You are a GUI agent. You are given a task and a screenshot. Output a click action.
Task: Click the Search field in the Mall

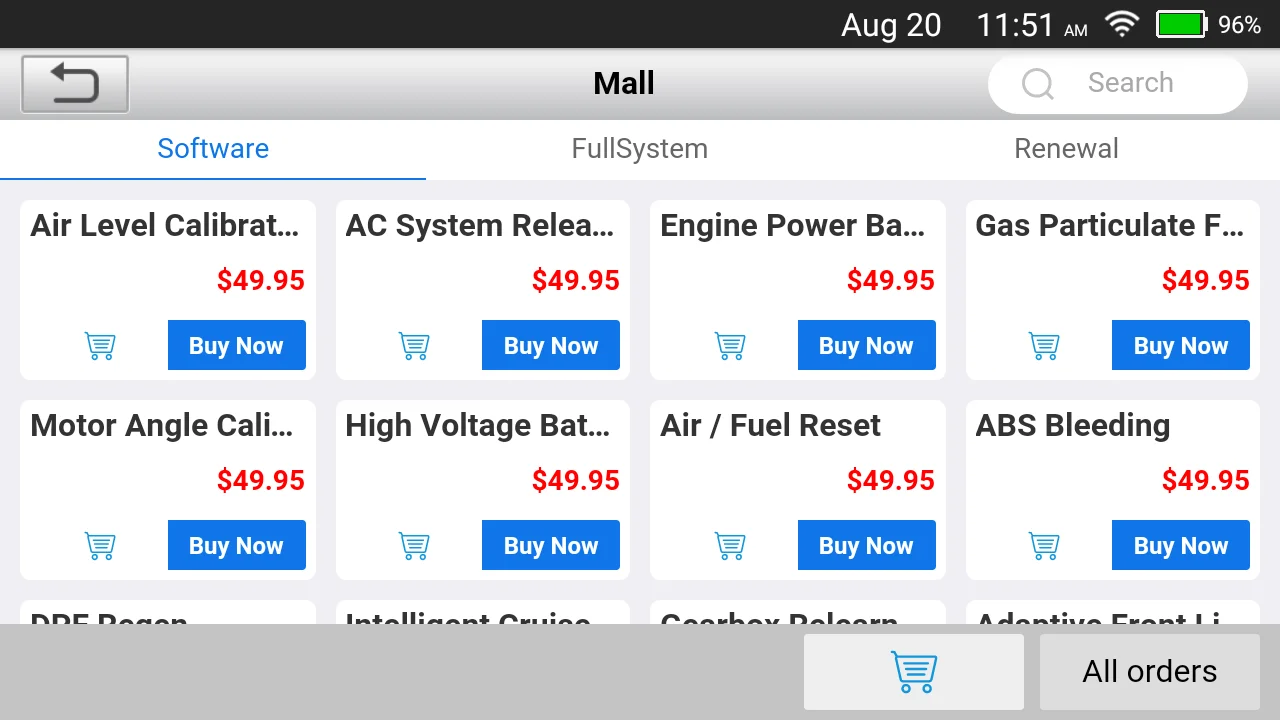tap(1130, 84)
